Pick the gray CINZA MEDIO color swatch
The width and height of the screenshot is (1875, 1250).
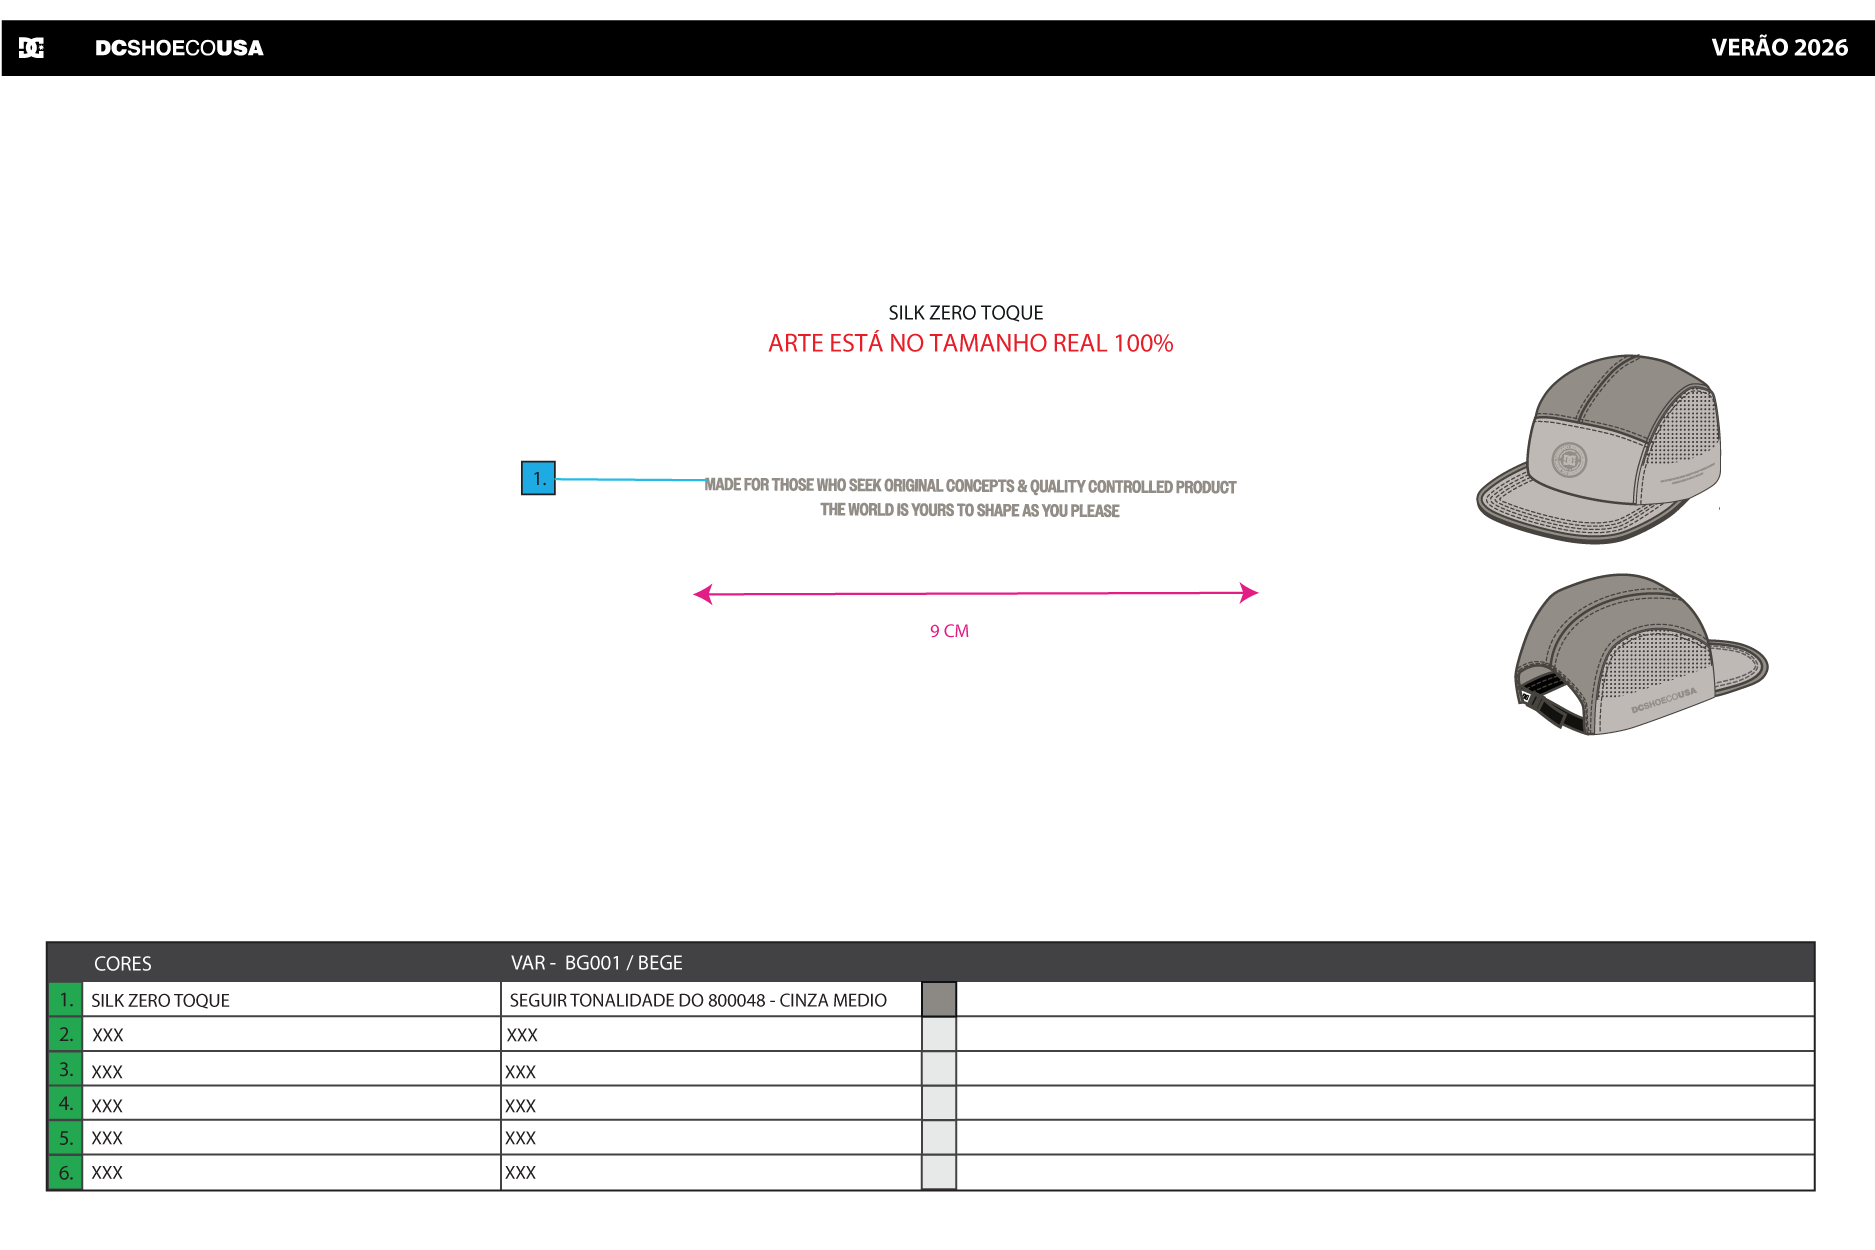938,999
